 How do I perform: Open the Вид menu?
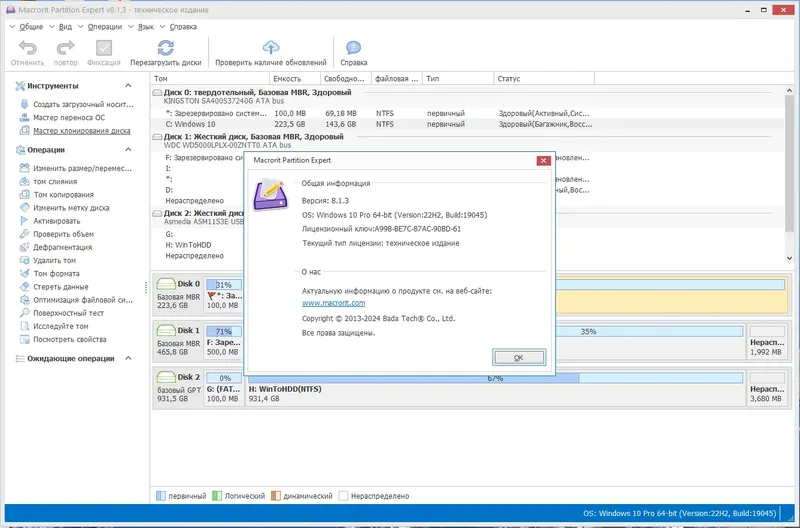tap(65, 27)
